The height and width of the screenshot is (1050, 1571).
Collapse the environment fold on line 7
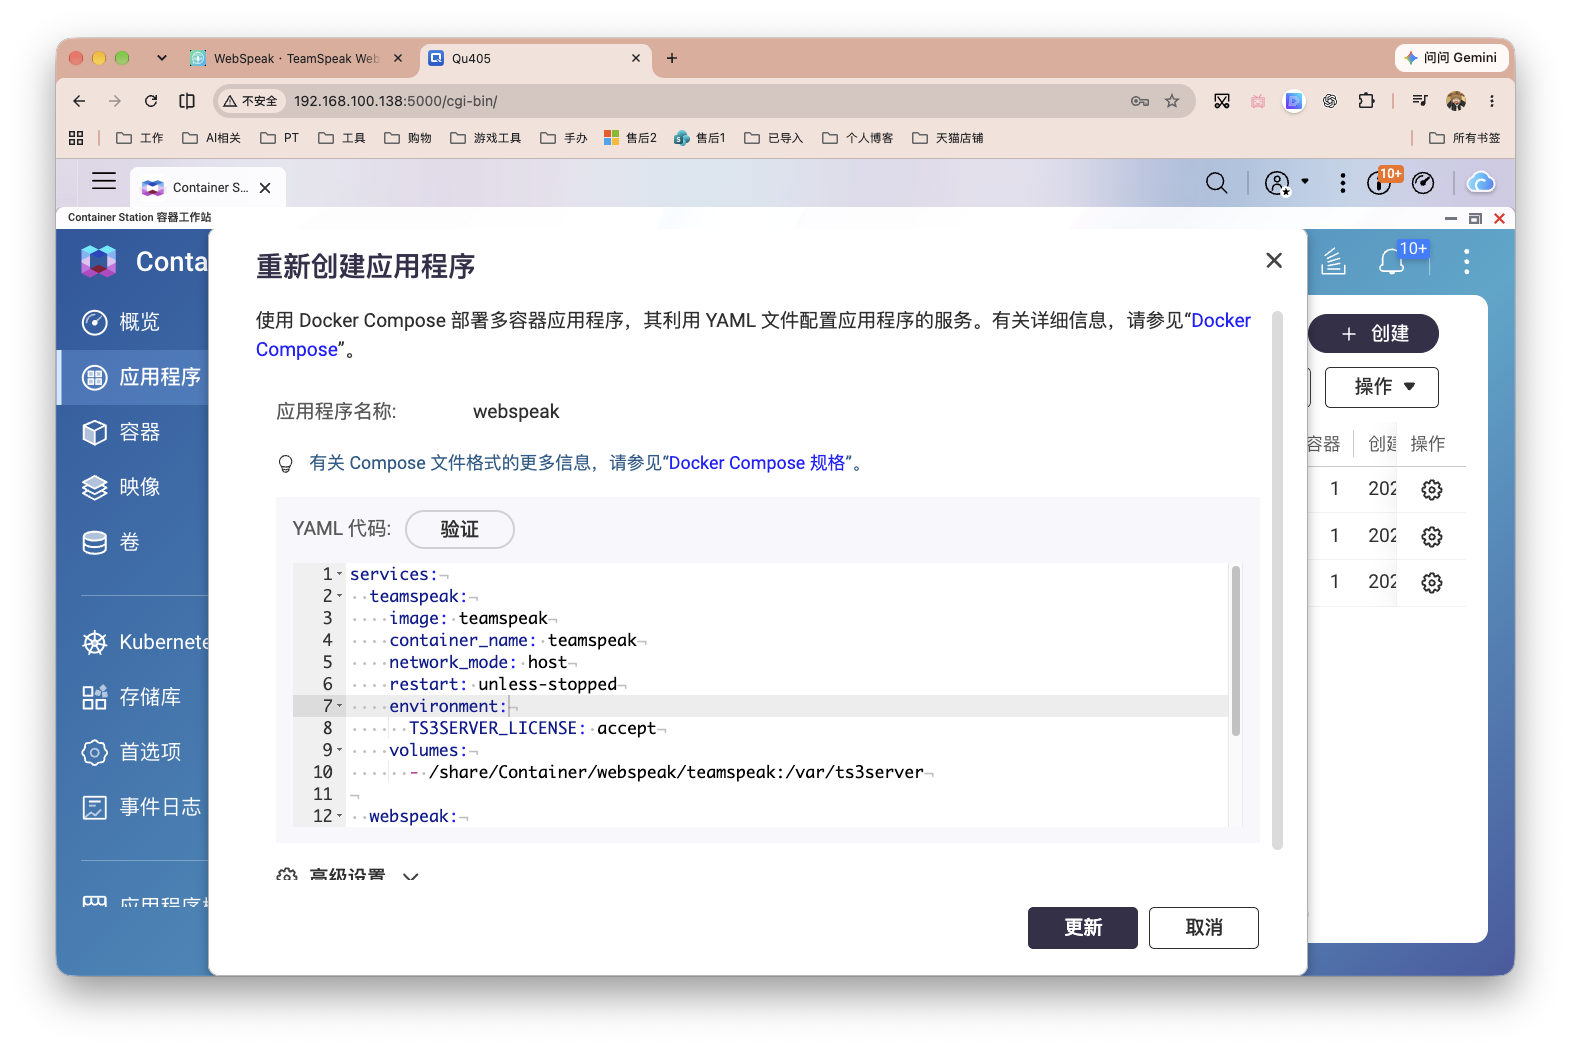340,706
